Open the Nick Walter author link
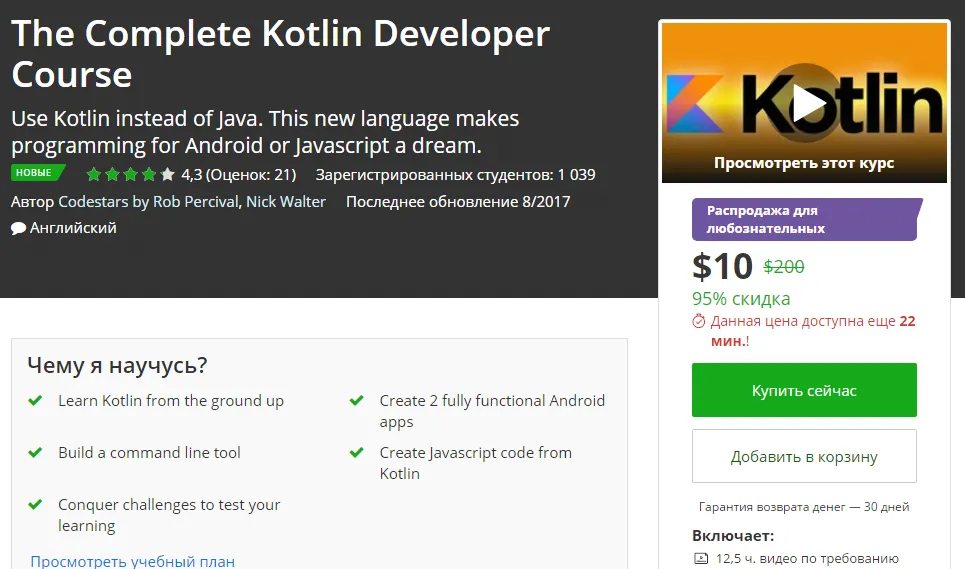Viewport: 965px width, 569px height. pos(286,201)
